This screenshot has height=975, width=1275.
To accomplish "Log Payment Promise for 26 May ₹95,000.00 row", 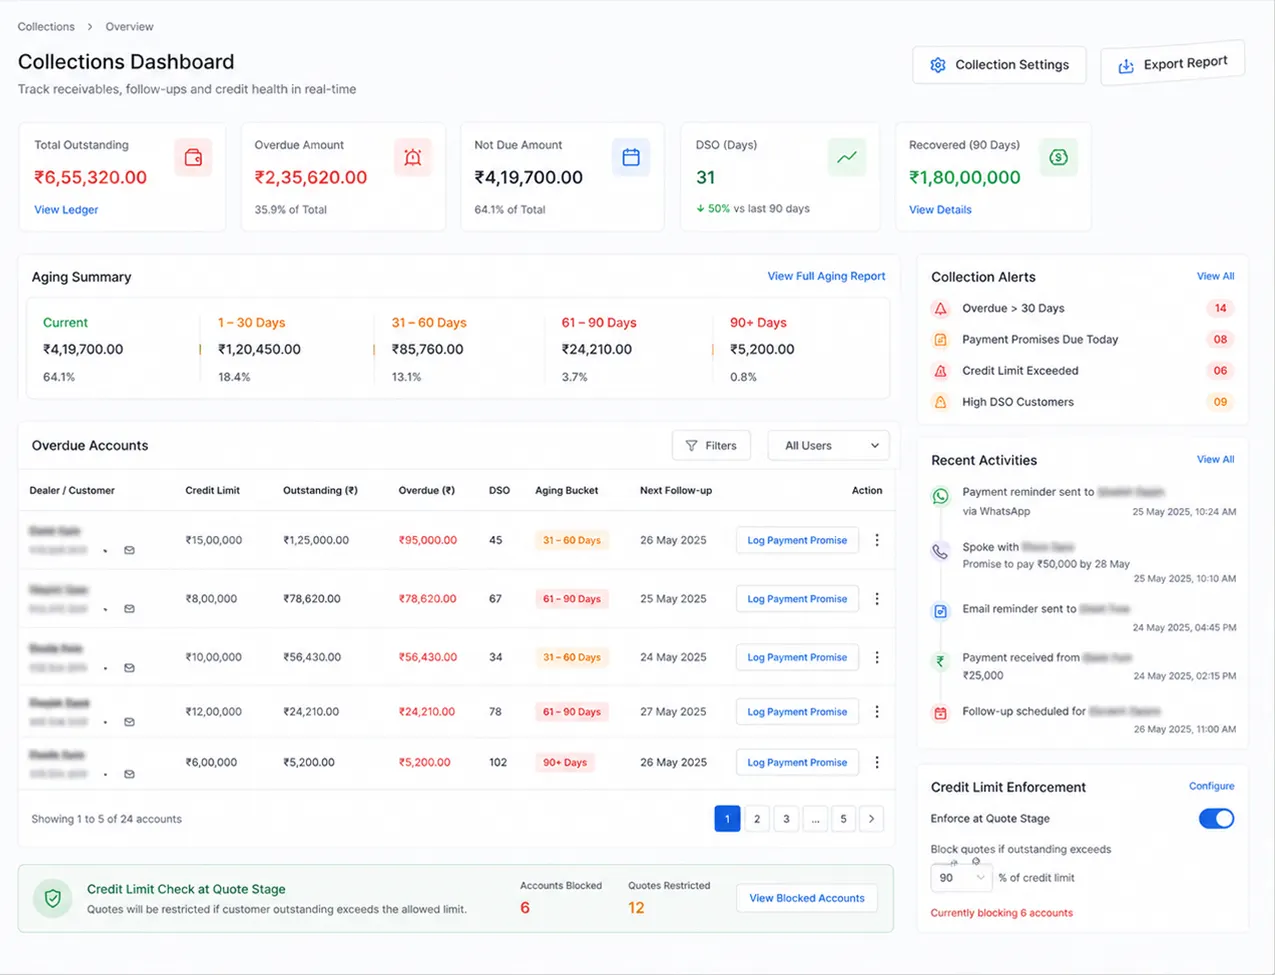I will tap(797, 540).
